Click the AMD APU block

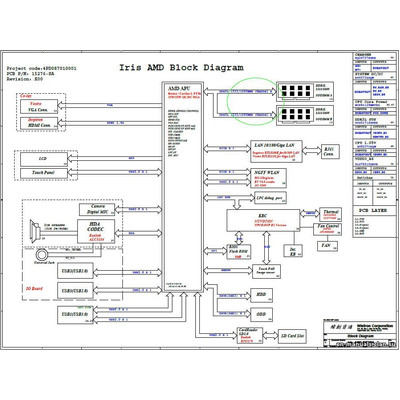click(x=182, y=187)
